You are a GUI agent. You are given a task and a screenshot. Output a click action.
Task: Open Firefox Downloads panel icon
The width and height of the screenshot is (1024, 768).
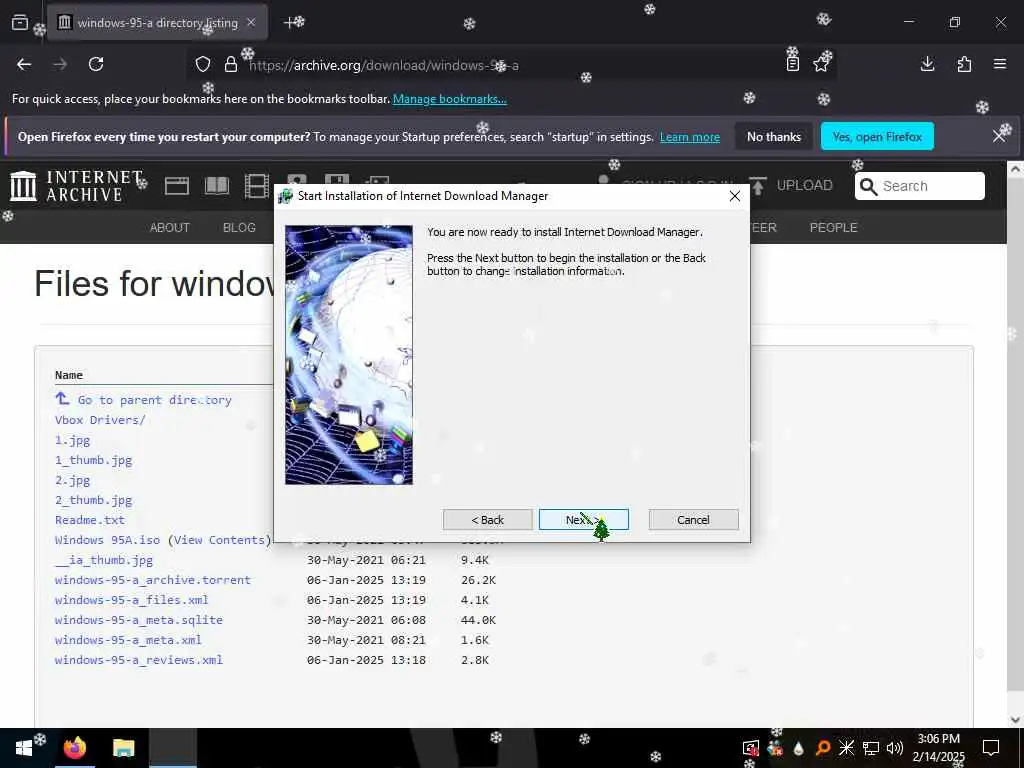927,64
